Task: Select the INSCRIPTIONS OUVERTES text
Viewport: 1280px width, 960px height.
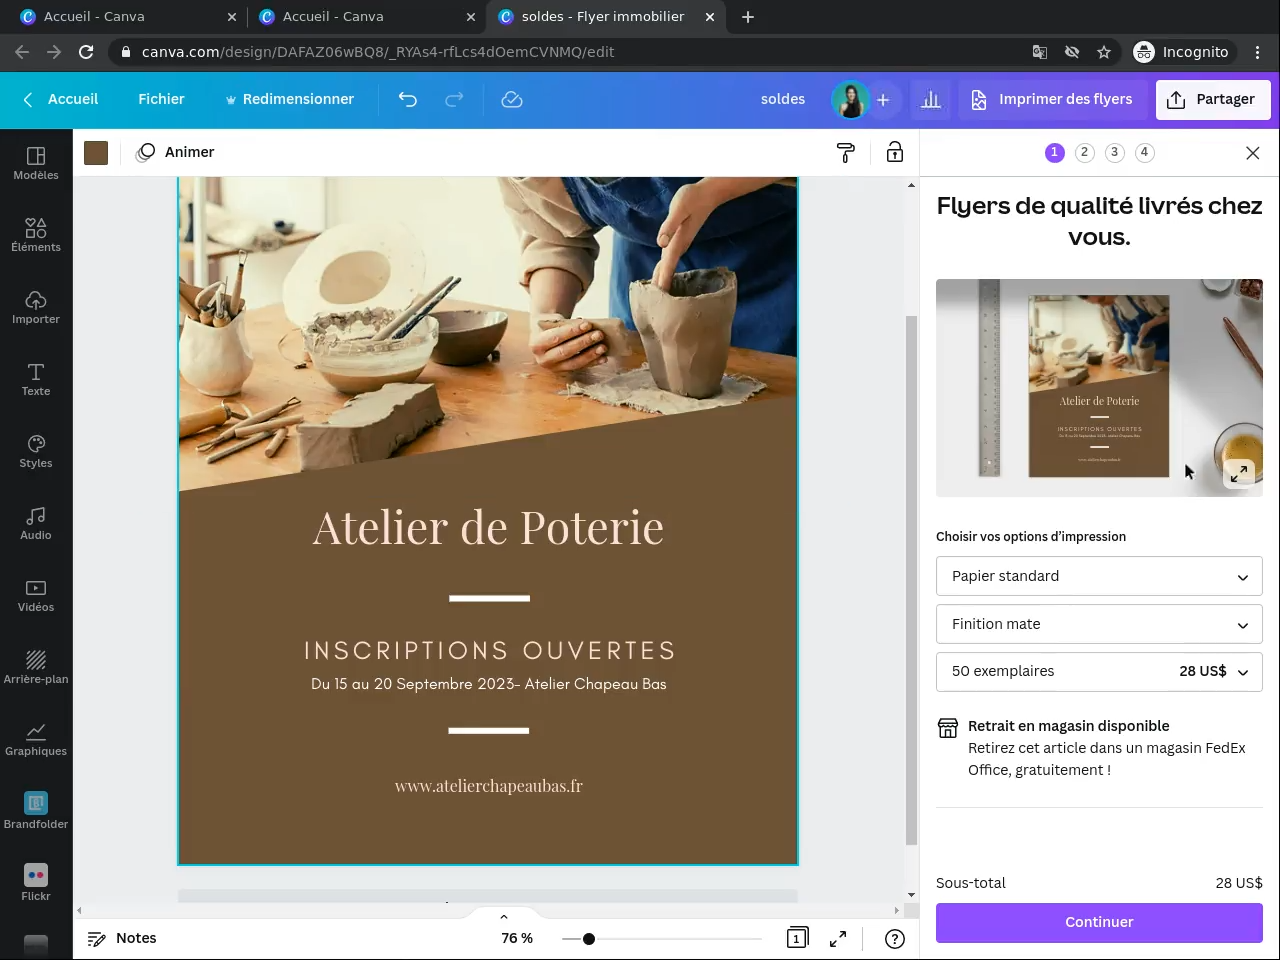Action: click(489, 650)
